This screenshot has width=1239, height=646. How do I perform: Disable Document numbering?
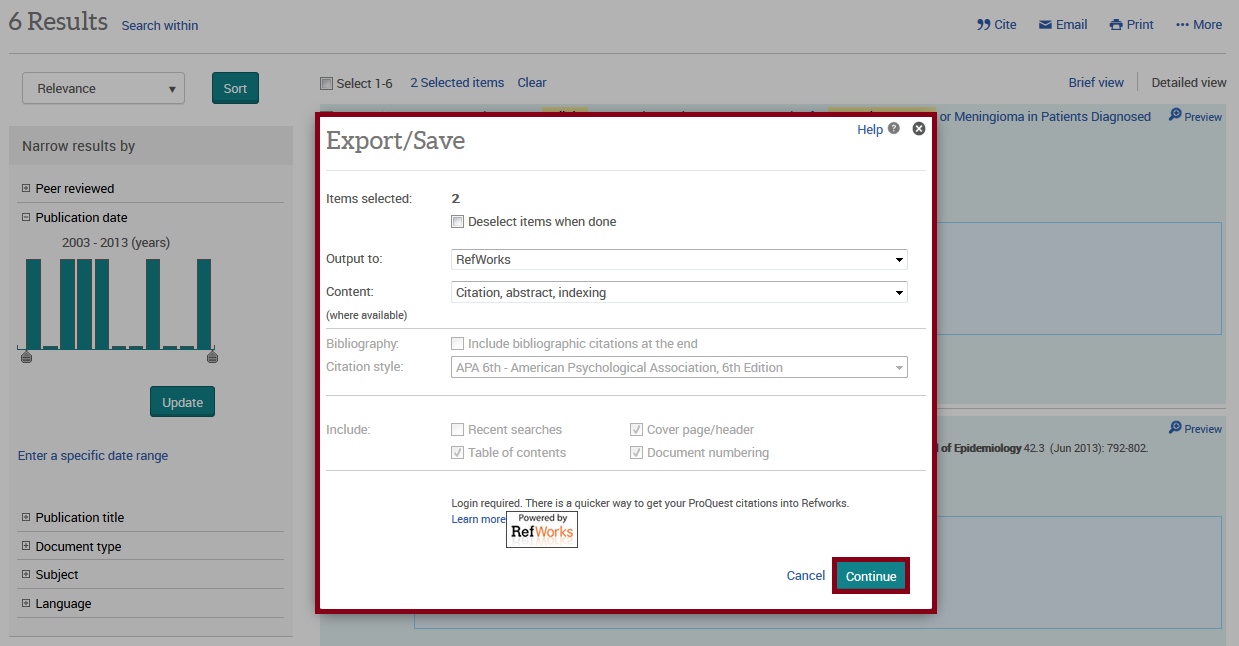pyautogui.click(x=637, y=452)
